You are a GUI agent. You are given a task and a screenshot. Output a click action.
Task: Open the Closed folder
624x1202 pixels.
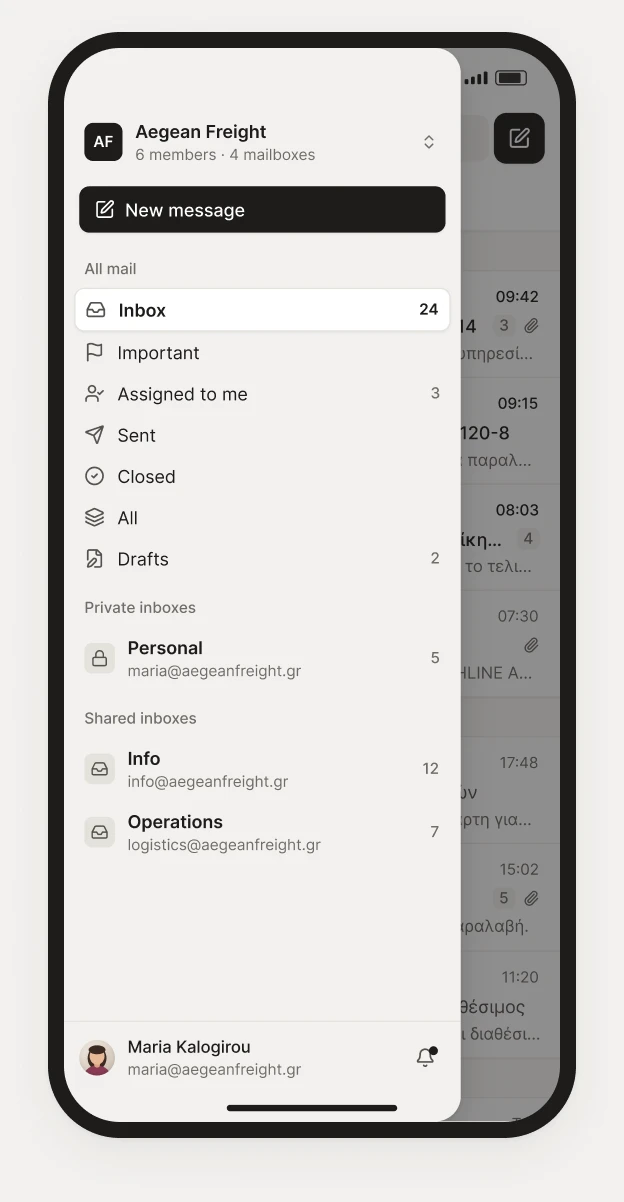(262, 477)
